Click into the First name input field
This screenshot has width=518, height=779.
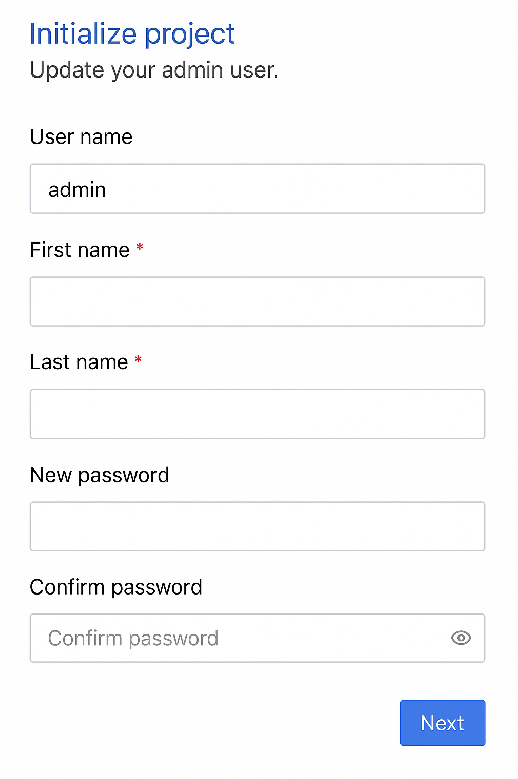tap(257, 302)
